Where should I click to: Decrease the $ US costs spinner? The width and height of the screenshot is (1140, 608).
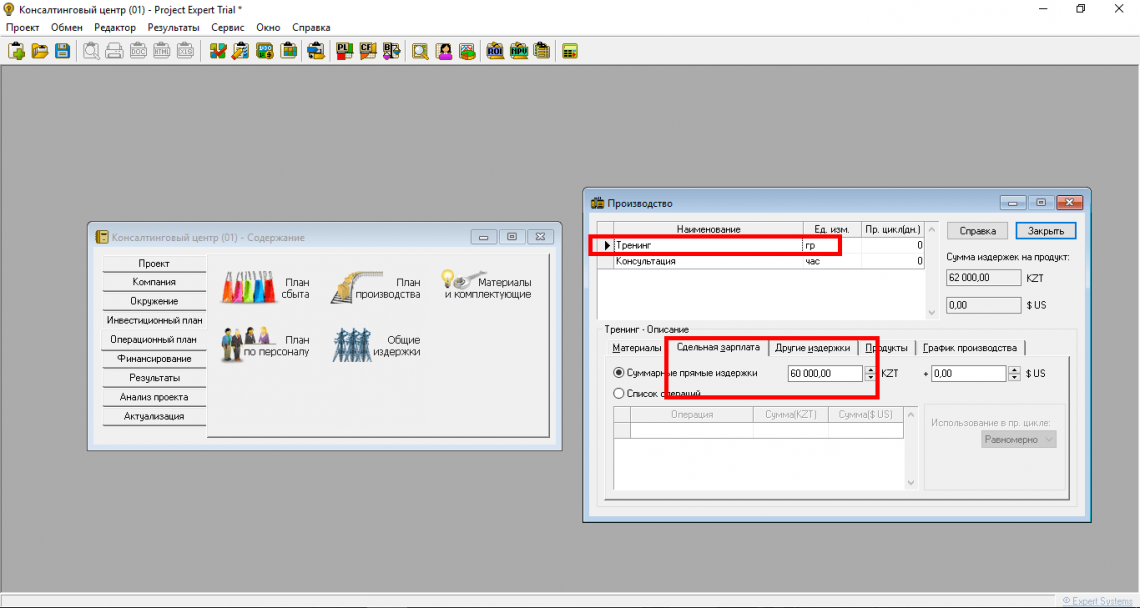[x=1015, y=377]
